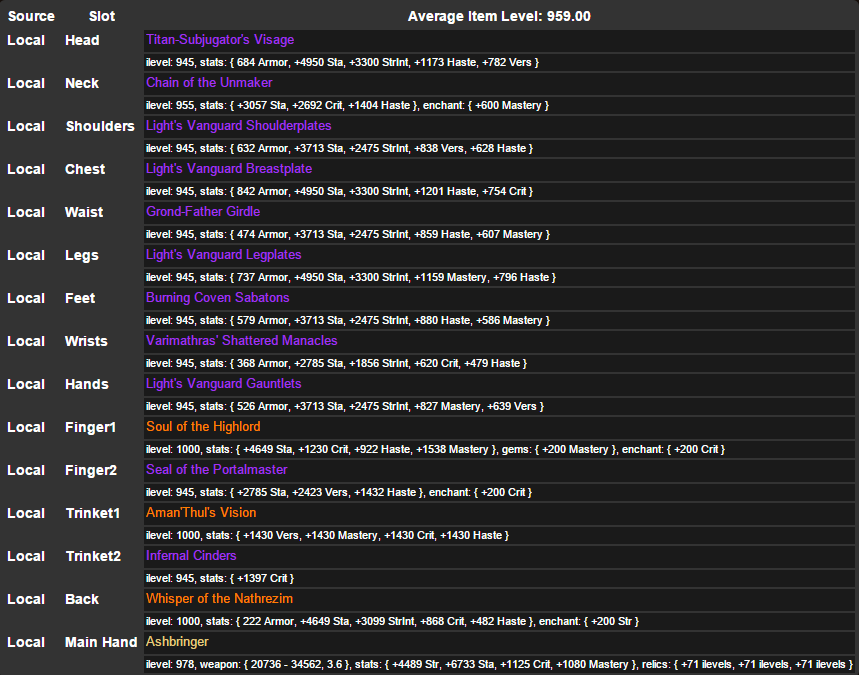The height and width of the screenshot is (675, 859).
Task: Select the Wrists slot label
Action: pos(86,341)
